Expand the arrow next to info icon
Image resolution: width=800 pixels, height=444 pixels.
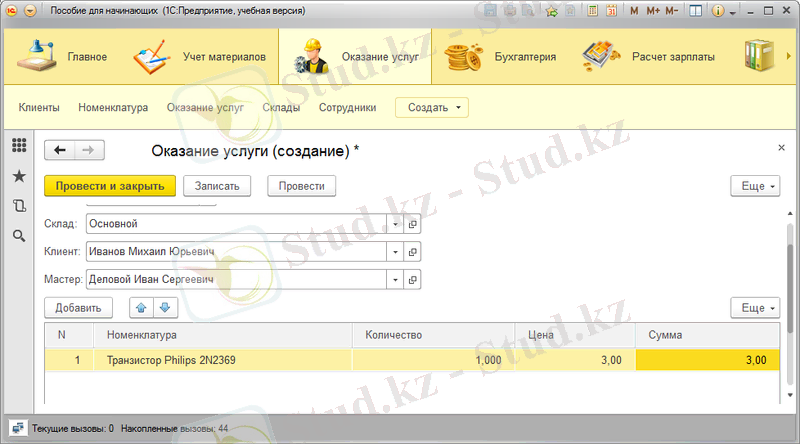pyautogui.click(x=733, y=12)
